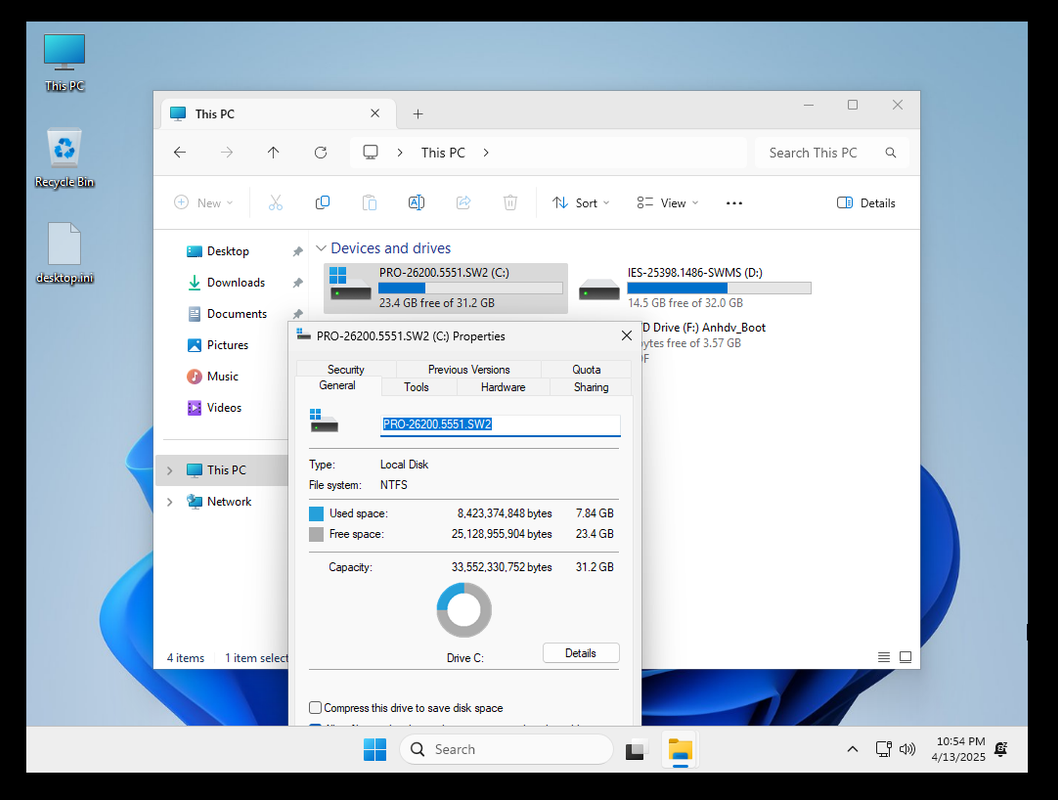1058x800 pixels.
Task: Select the Recycle Bin desktop icon
Action: (64, 159)
